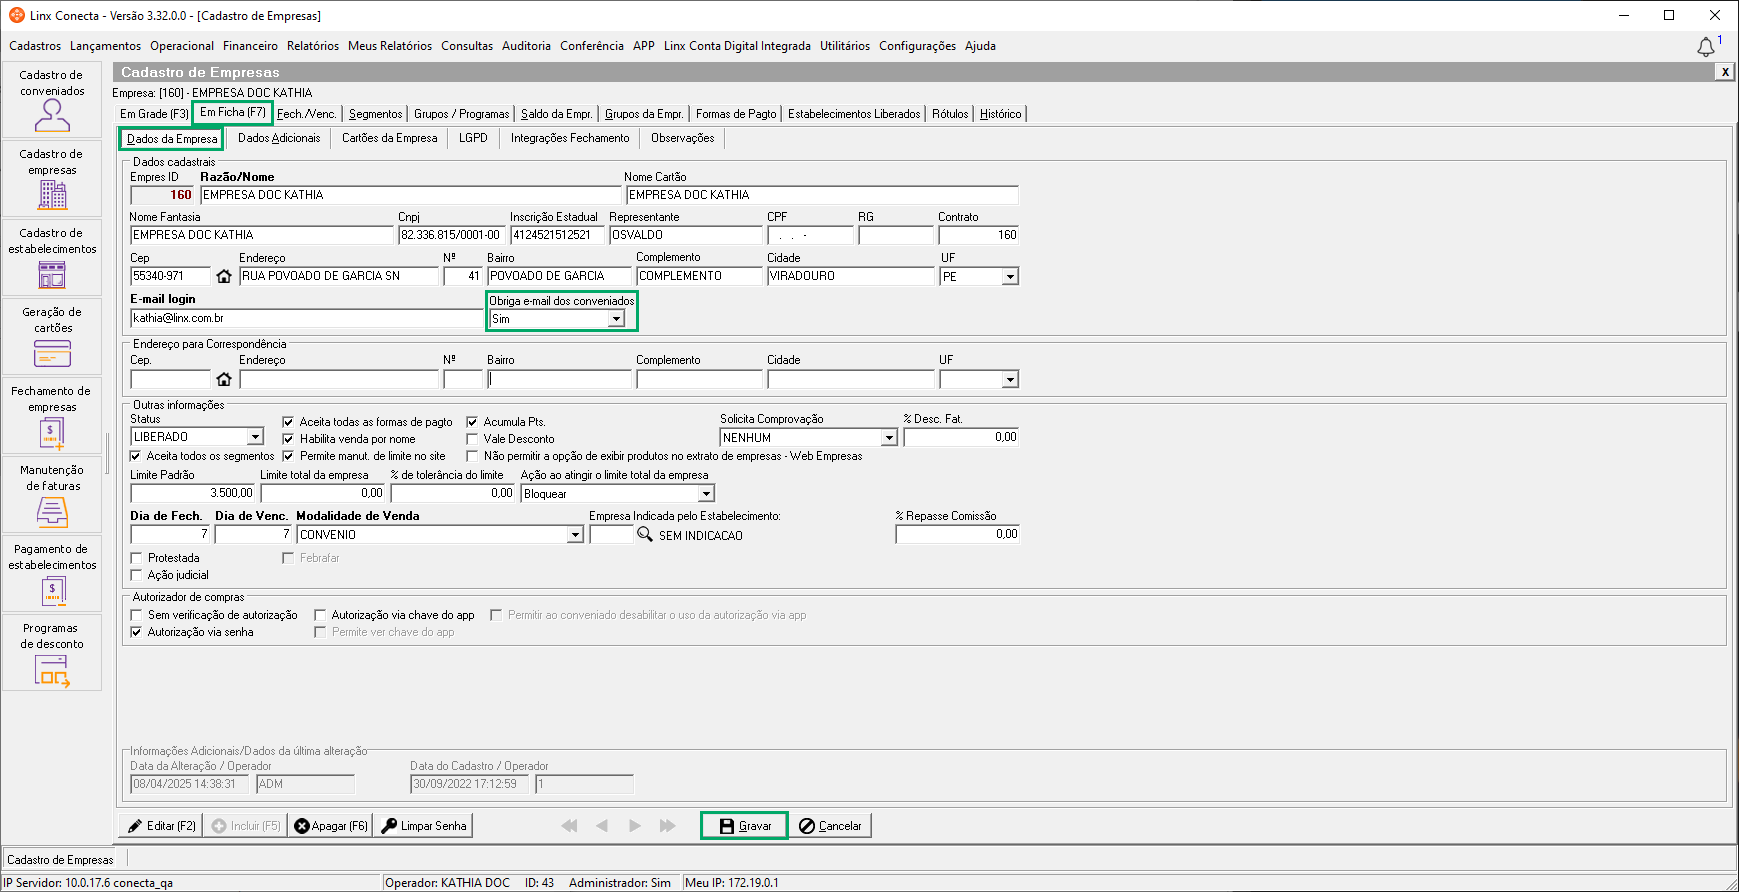Click the Linx Conecta app logo
This screenshot has width=1739, height=892.
(17, 15)
